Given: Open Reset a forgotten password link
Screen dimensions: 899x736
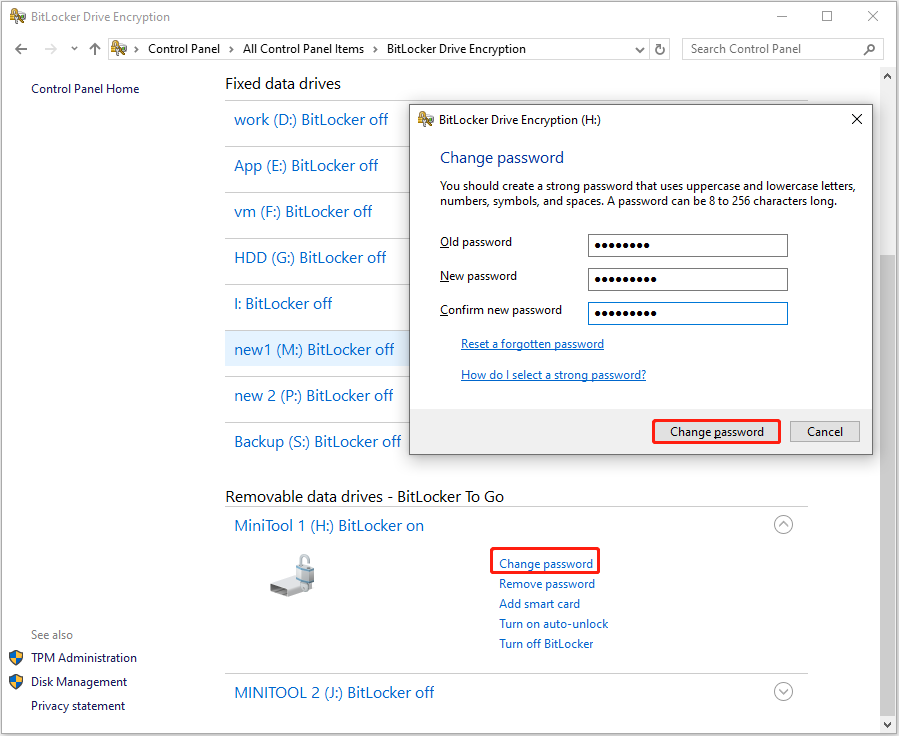Looking at the screenshot, I should [532, 343].
